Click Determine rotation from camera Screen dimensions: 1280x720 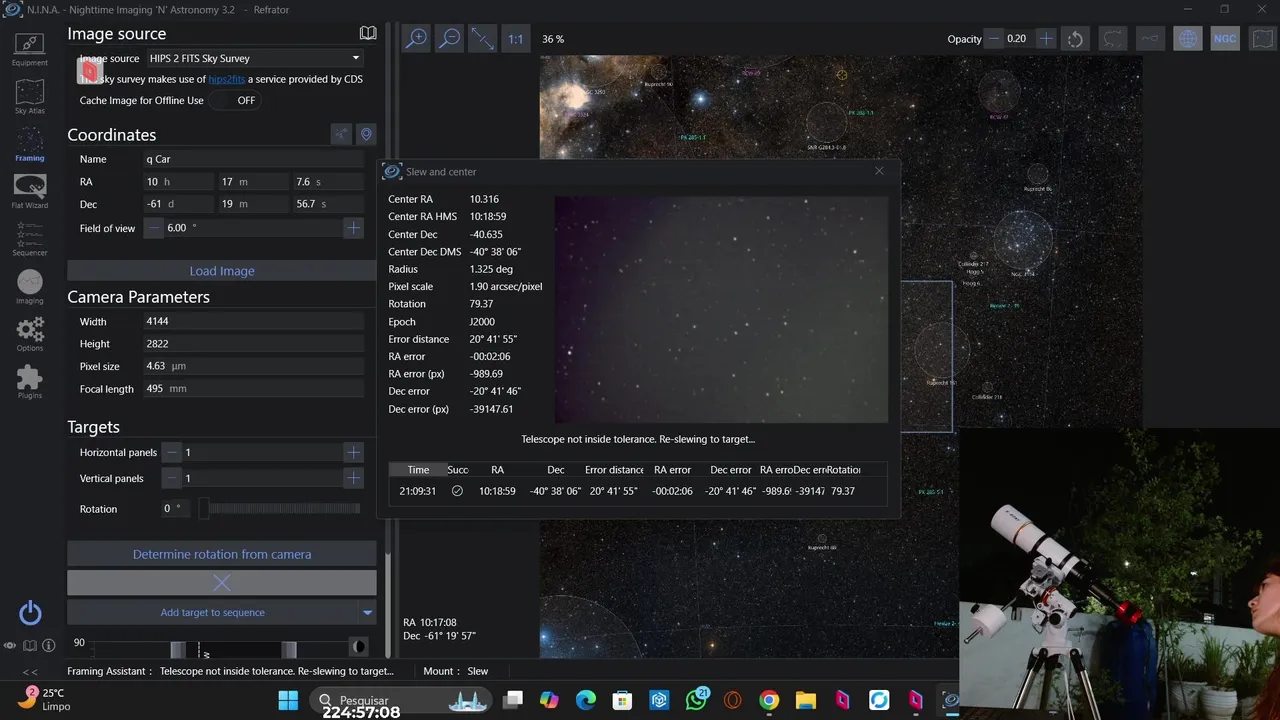222,554
